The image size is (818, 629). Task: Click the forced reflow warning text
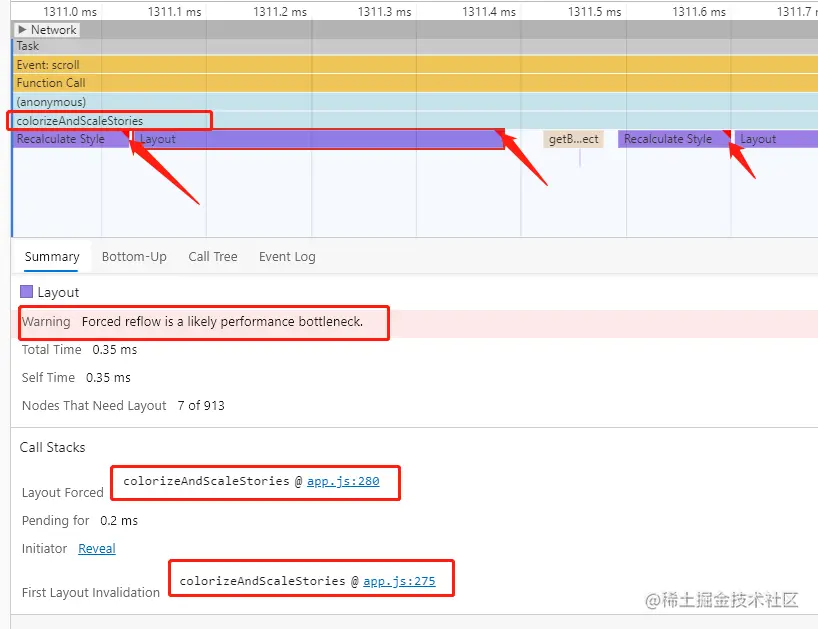[222, 322]
